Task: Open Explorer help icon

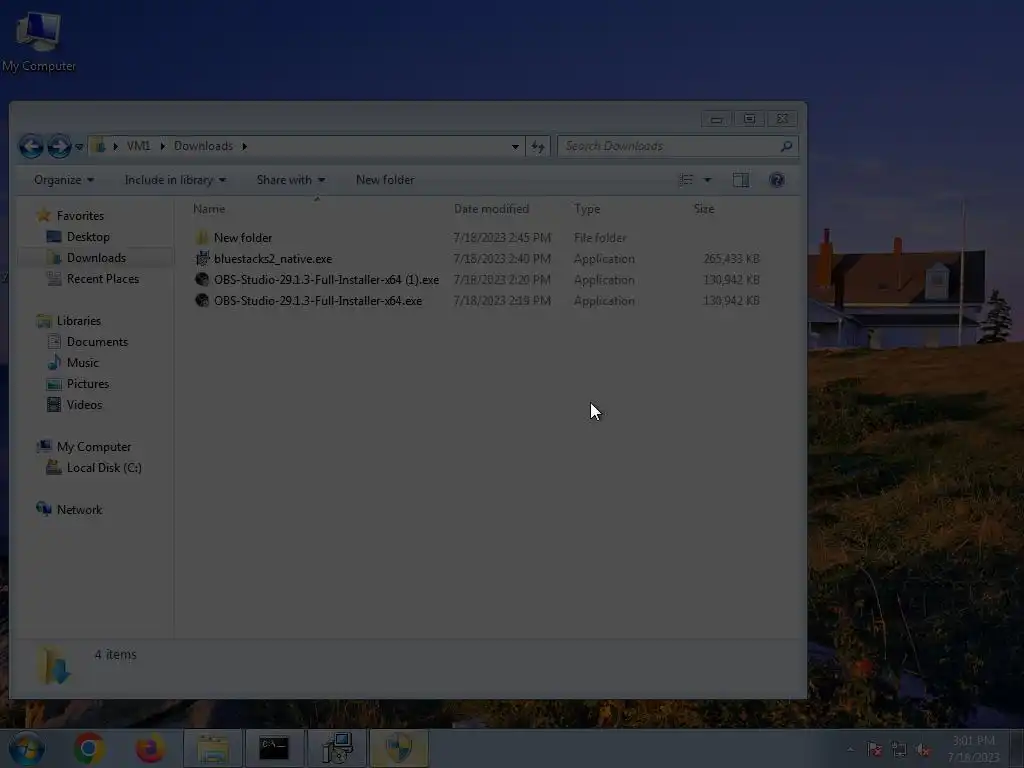Action: 776,180
